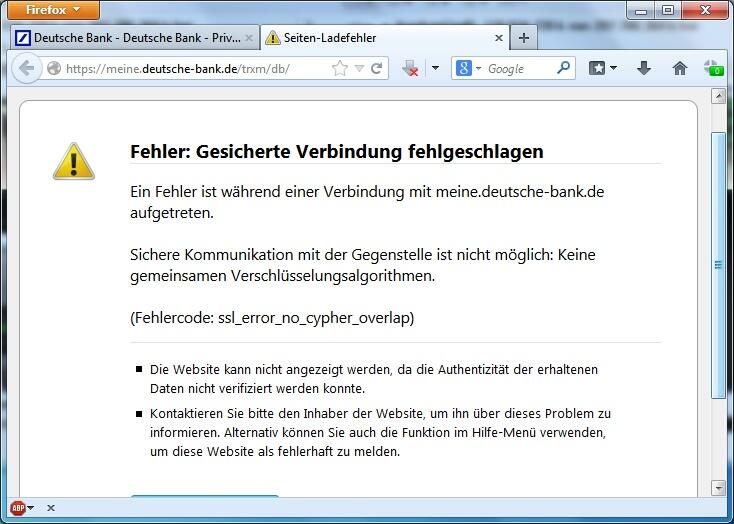Click the scrollbar up arrow
Viewport: 734px width, 524px height.
(x=719, y=96)
